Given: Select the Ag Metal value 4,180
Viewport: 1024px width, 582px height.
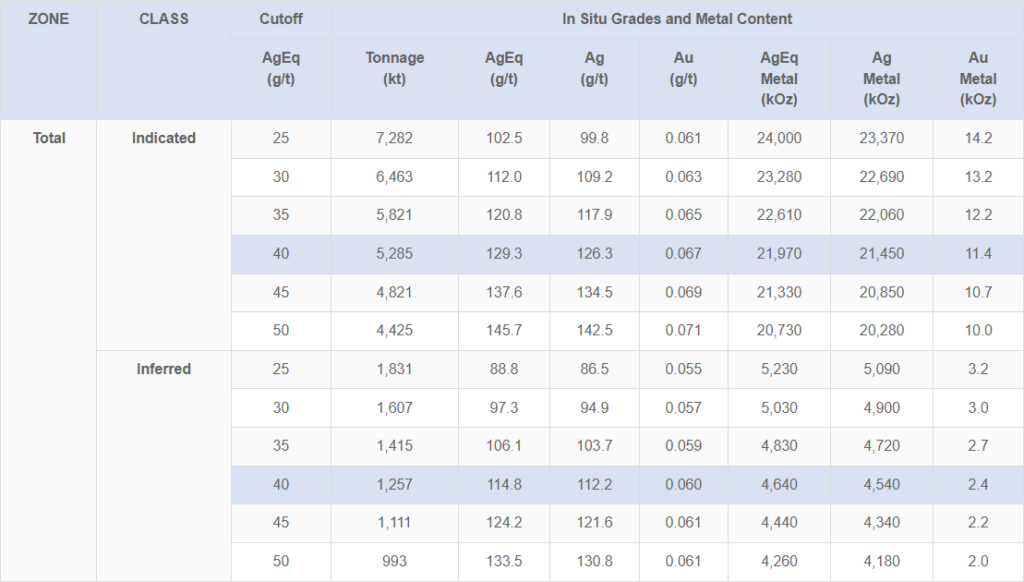Looking at the screenshot, I should pos(881,562).
